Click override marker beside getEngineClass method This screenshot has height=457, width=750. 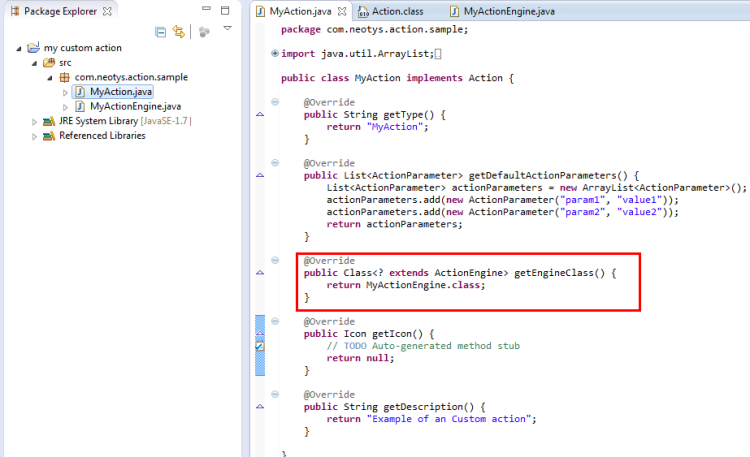click(260, 273)
